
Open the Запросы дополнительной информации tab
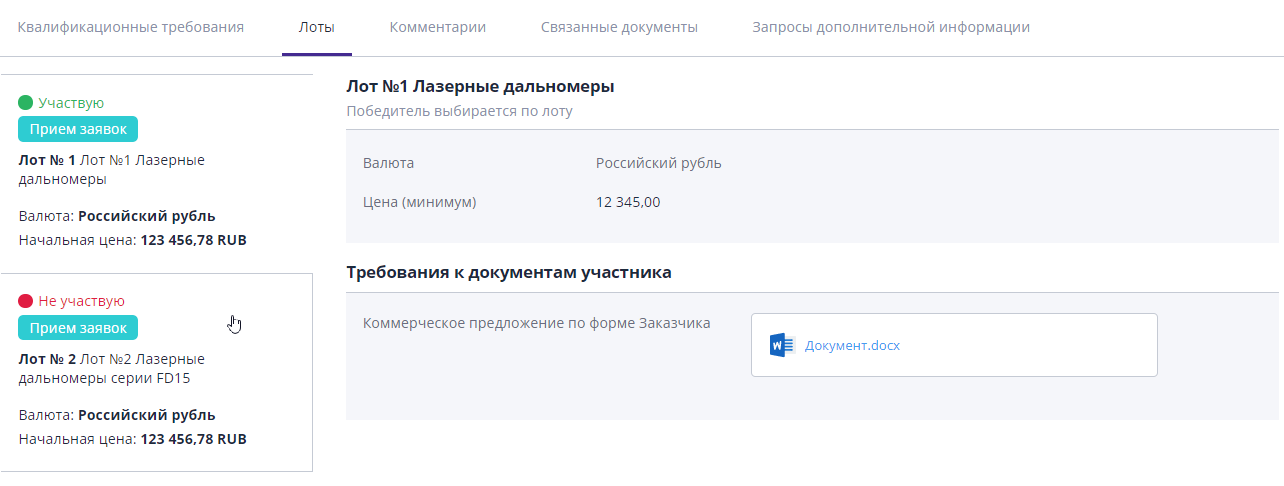890,27
